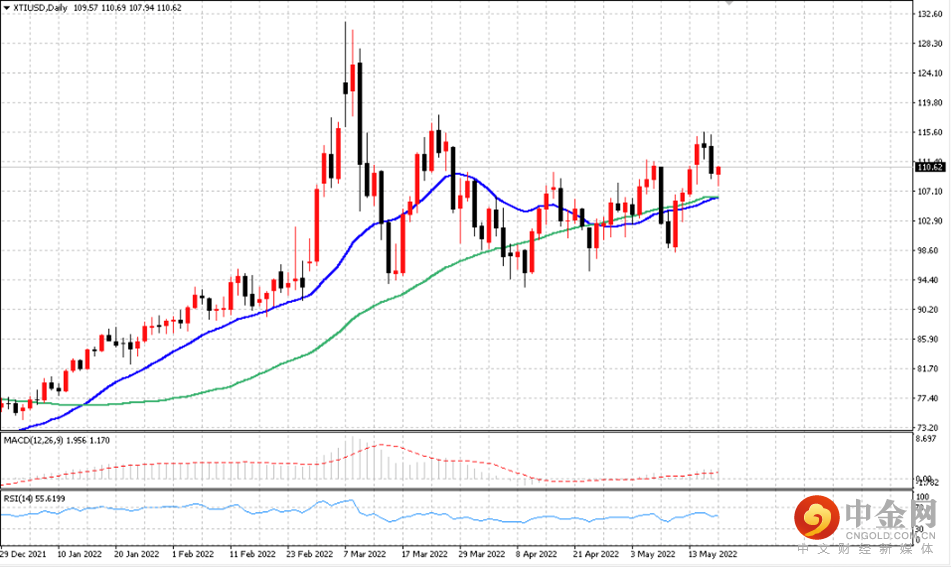The image size is (951, 567).
Task: Click the chart shift triangle marker at top
Action: [727, 4]
